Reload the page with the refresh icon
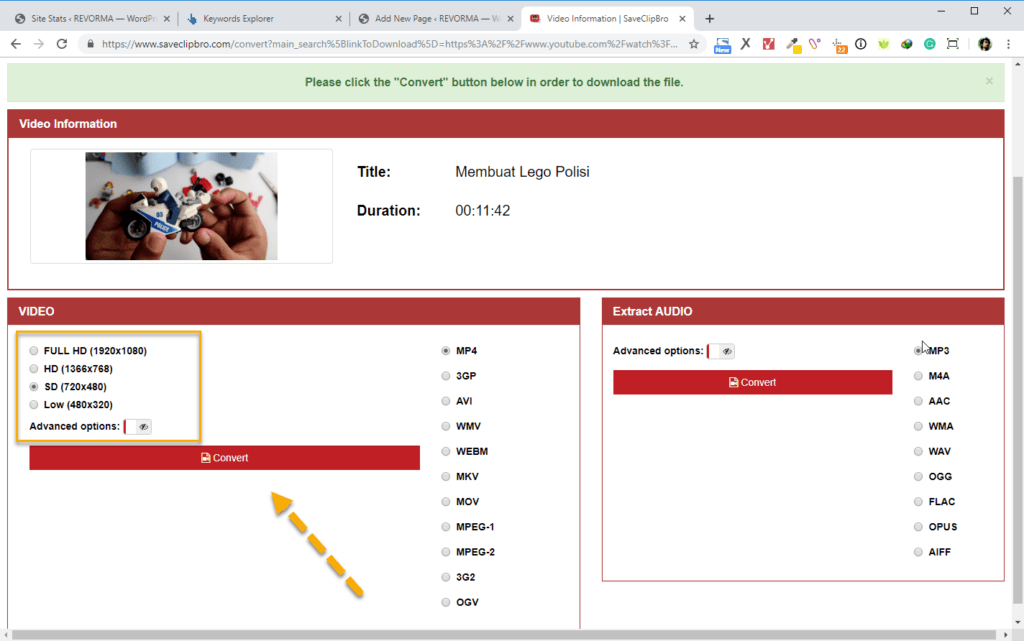 coord(62,44)
